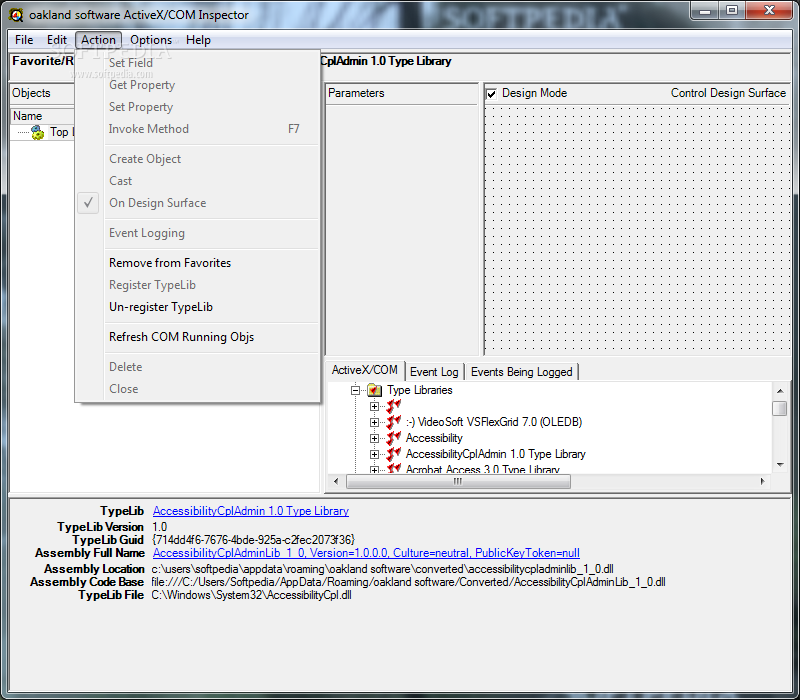The width and height of the screenshot is (800, 700).
Task: Collapse the Type Libraries node
Action: point(356,391)
